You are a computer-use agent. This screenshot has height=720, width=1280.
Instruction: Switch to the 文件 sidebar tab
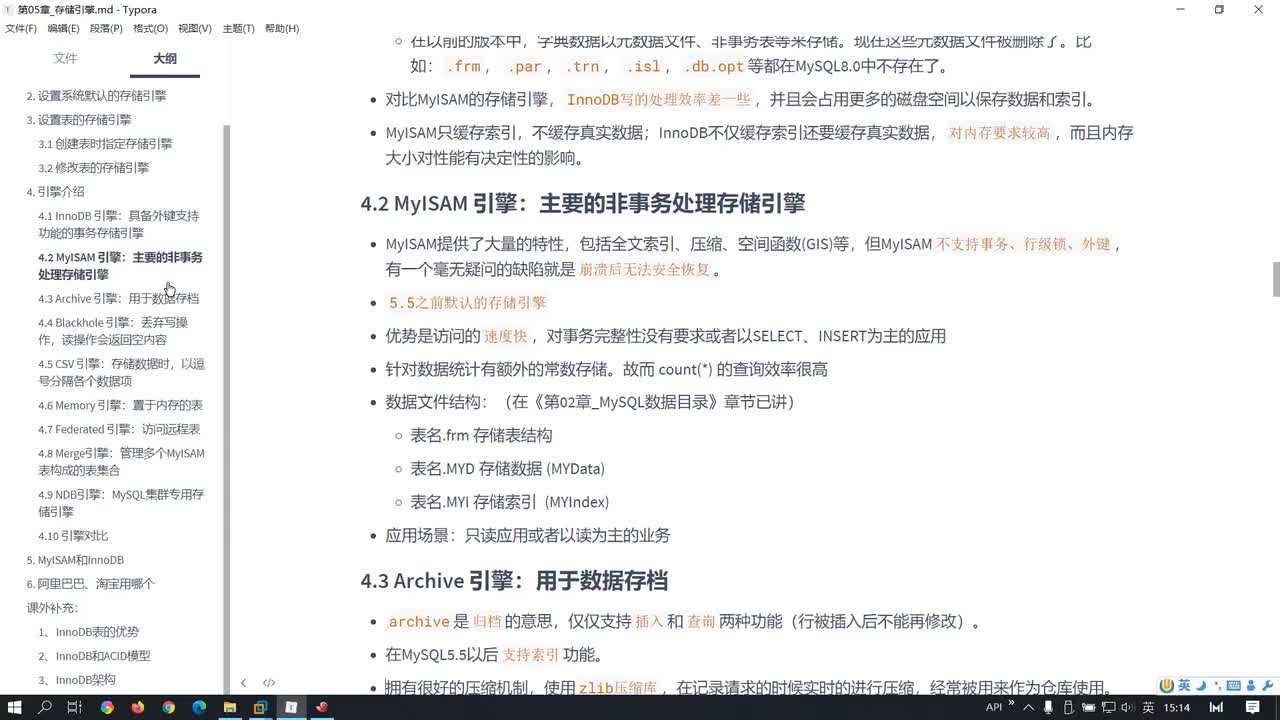[x=65, y=59]
